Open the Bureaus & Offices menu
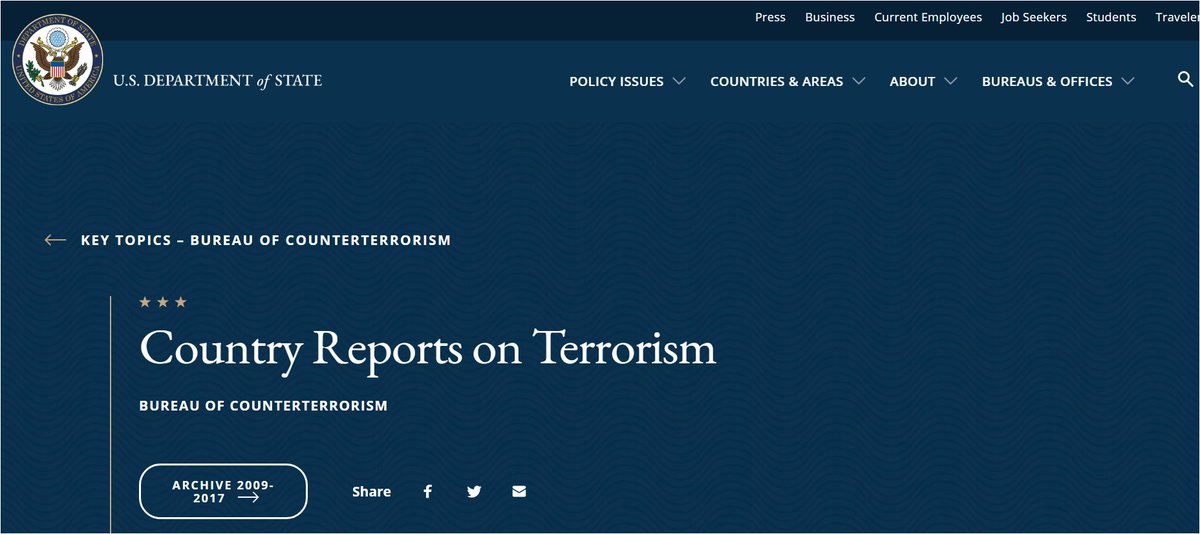The image size is (1200, 534). pos(1047,81)
